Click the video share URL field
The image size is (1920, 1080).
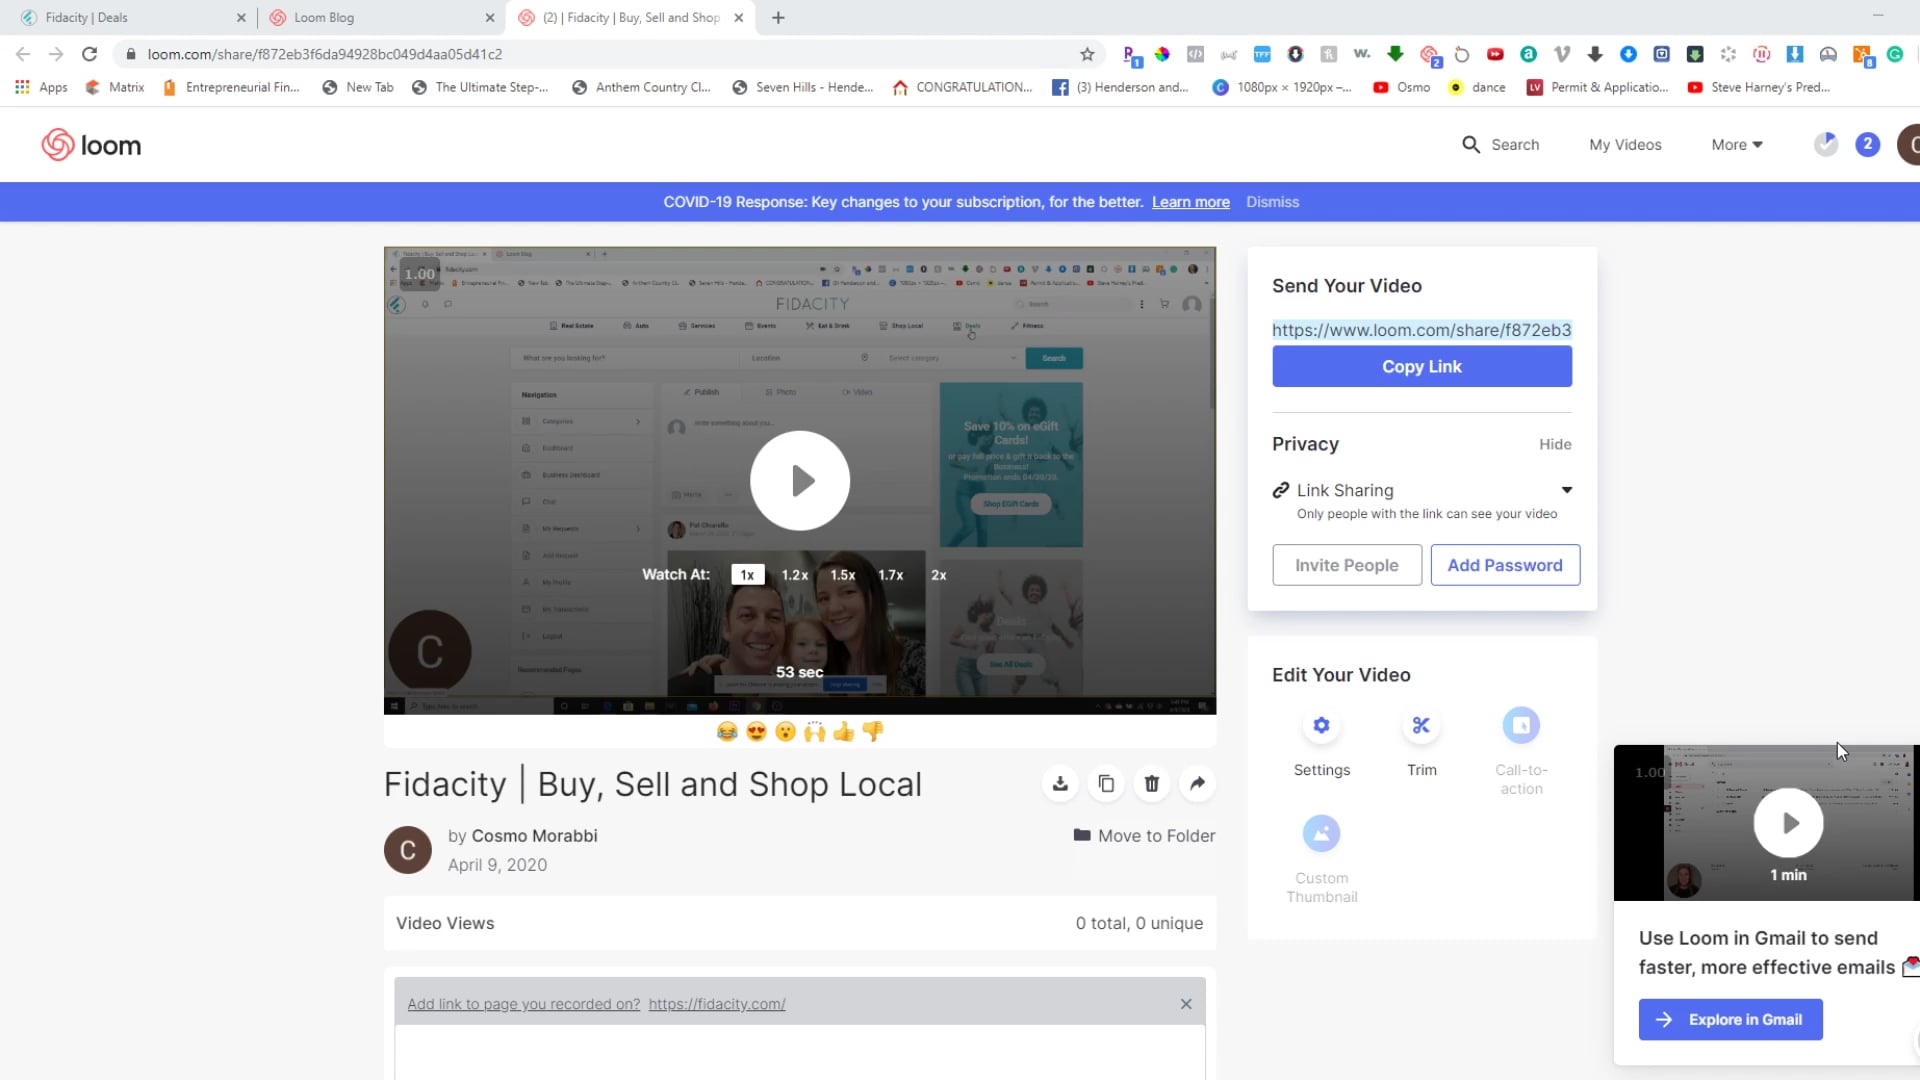(x=1421, y=329)
